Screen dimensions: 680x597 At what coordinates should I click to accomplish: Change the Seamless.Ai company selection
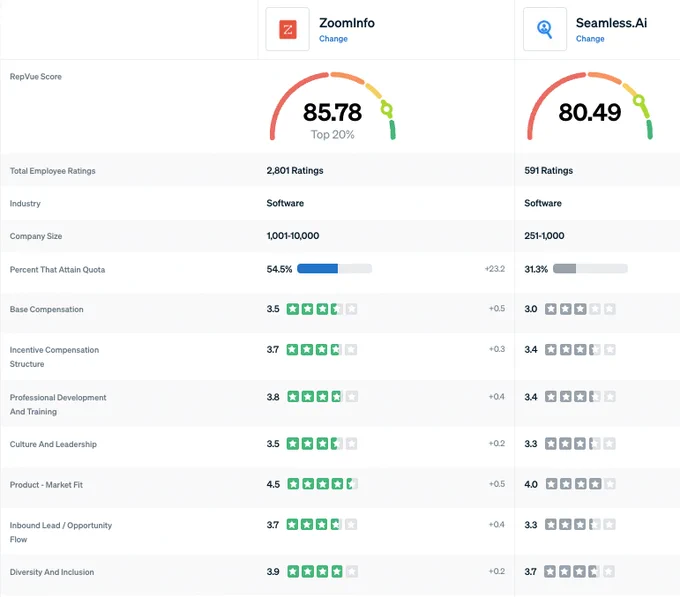(x=590, y=39)
